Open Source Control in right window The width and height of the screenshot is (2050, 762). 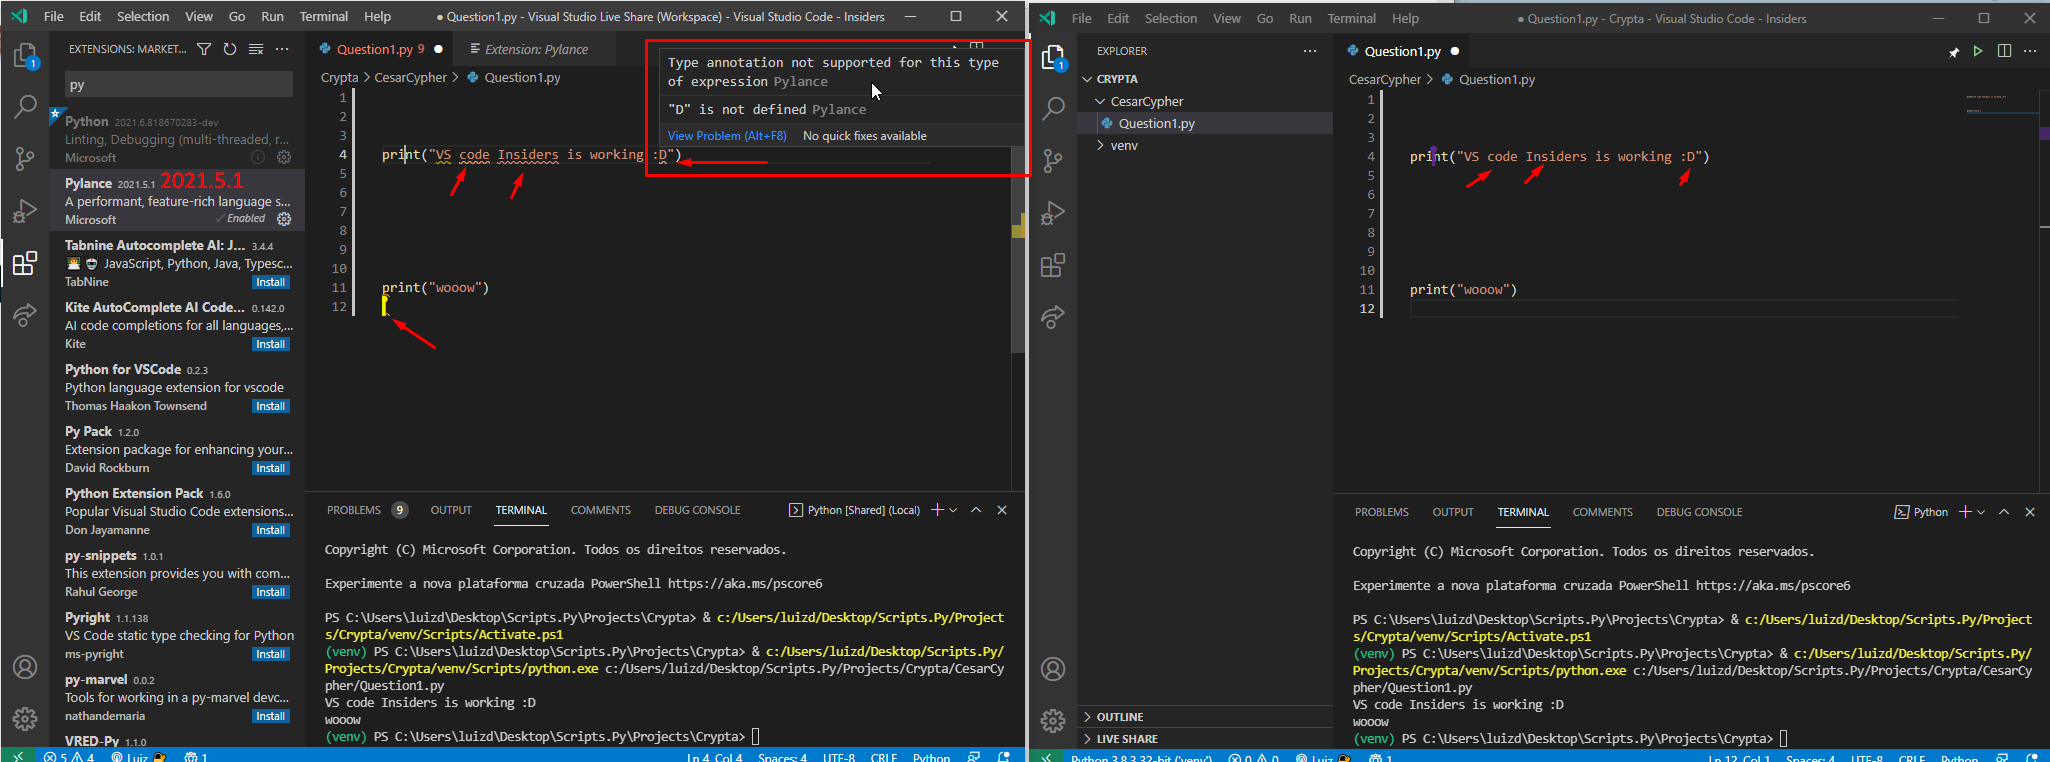(1053, 160)
